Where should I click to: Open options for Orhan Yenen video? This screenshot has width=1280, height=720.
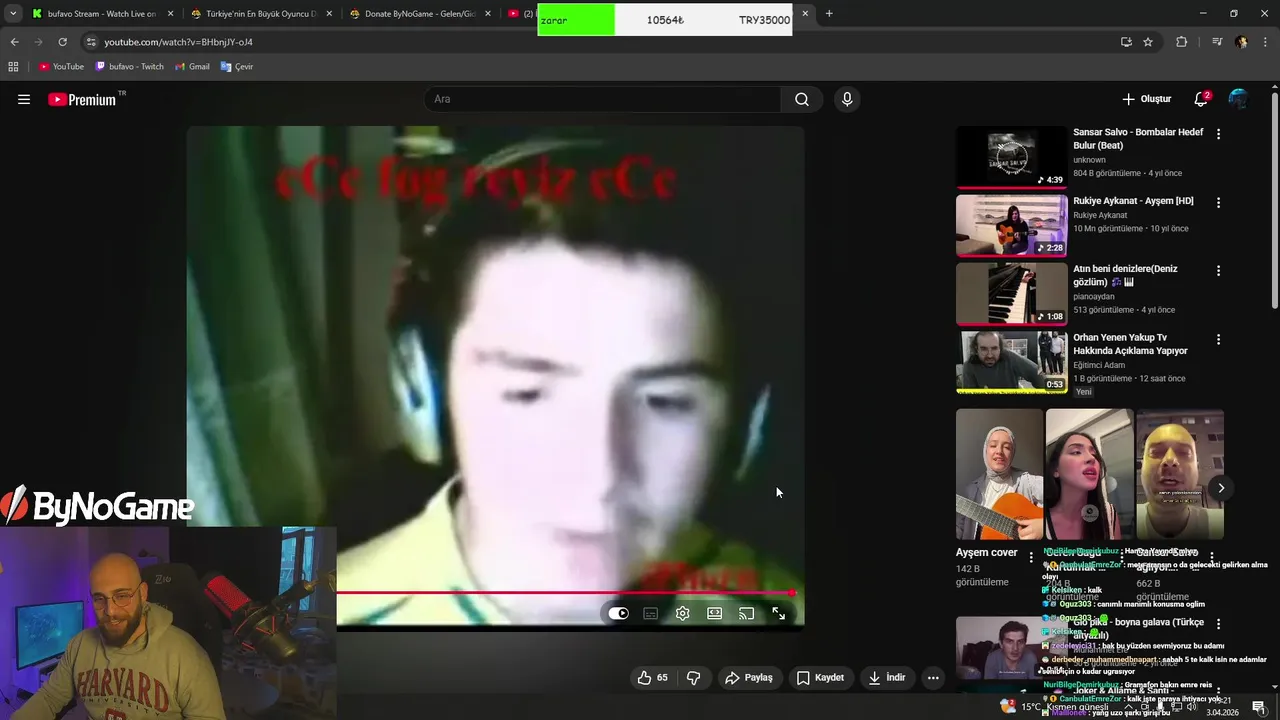tap(1218, 340)
